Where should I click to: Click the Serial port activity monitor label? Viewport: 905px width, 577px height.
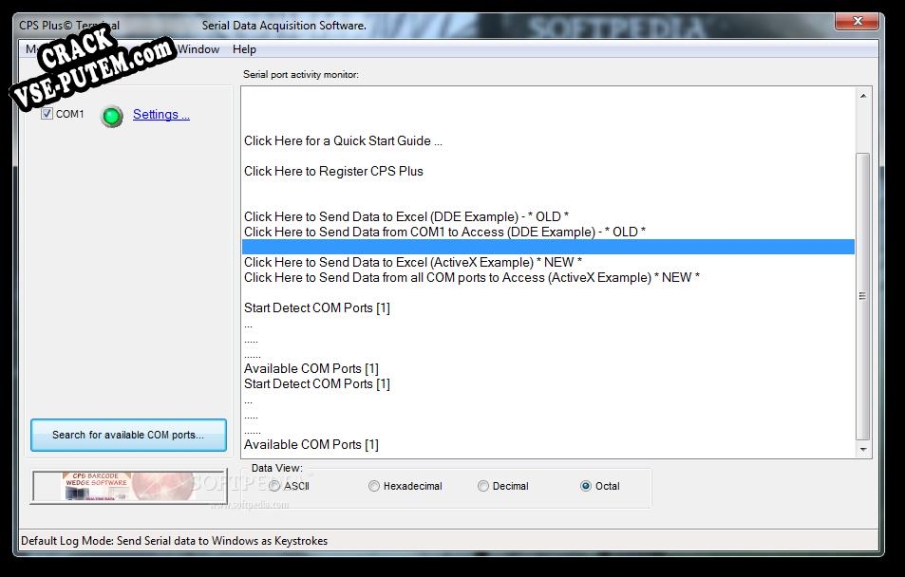301,74
